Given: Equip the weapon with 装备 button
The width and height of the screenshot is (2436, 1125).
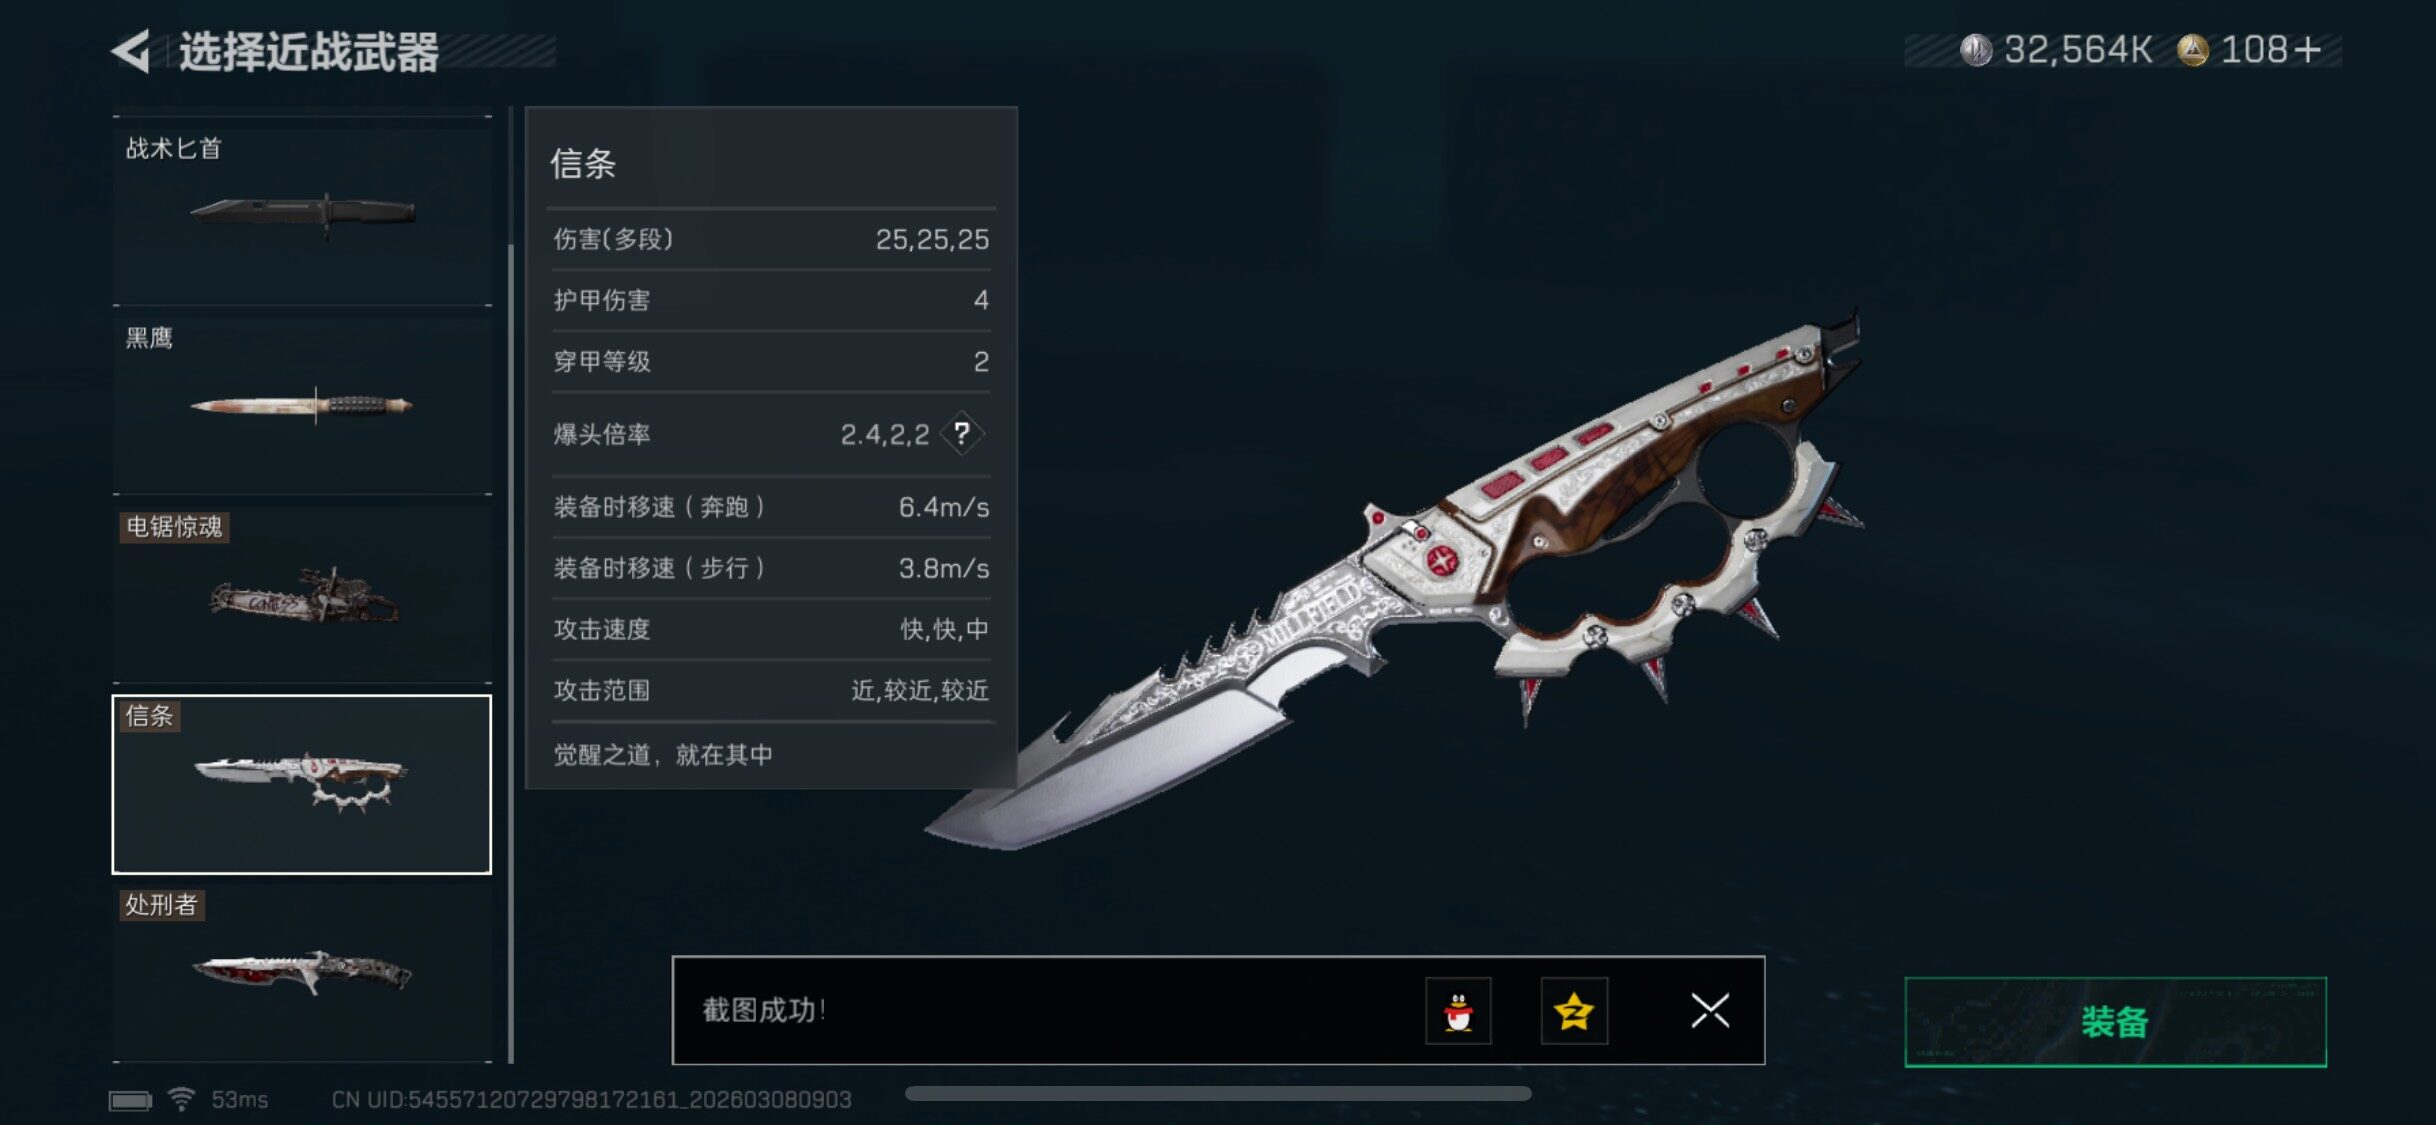Looking at the screenshot, I should coord(2115,1022).
